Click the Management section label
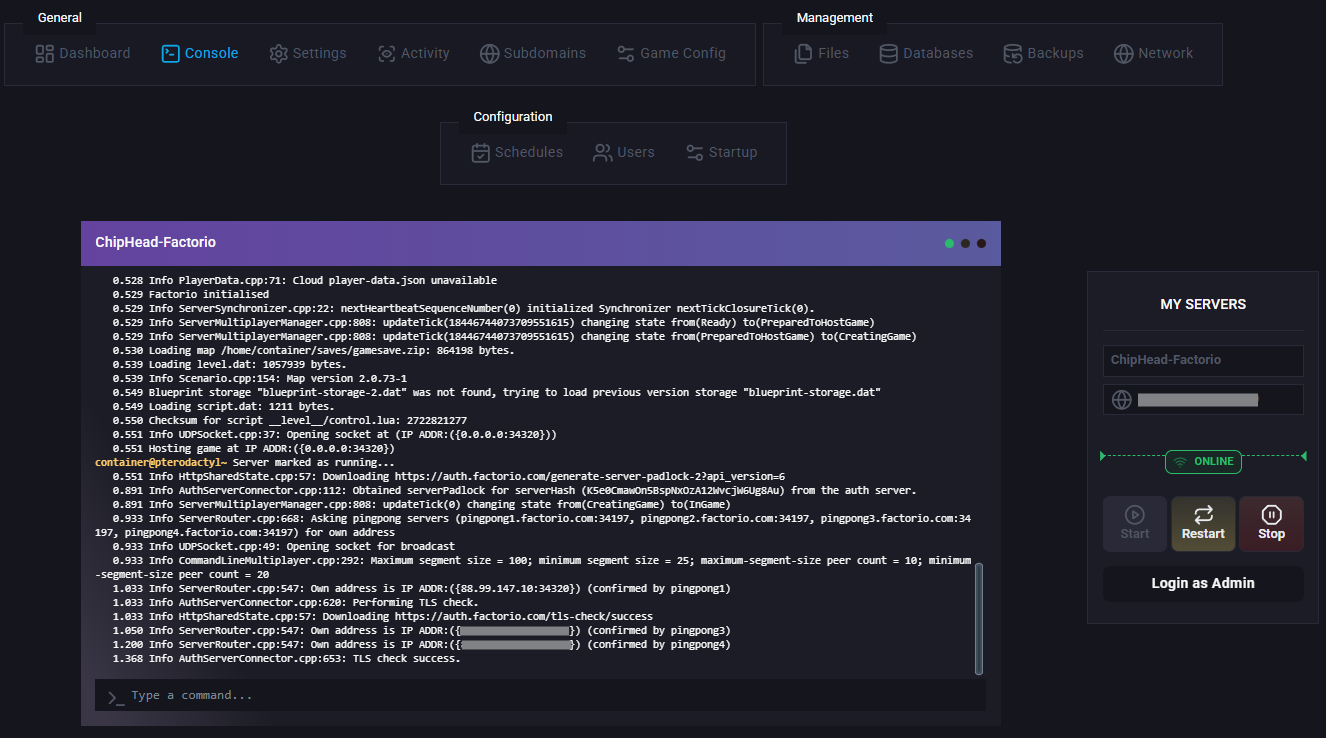 click(835, 18)
